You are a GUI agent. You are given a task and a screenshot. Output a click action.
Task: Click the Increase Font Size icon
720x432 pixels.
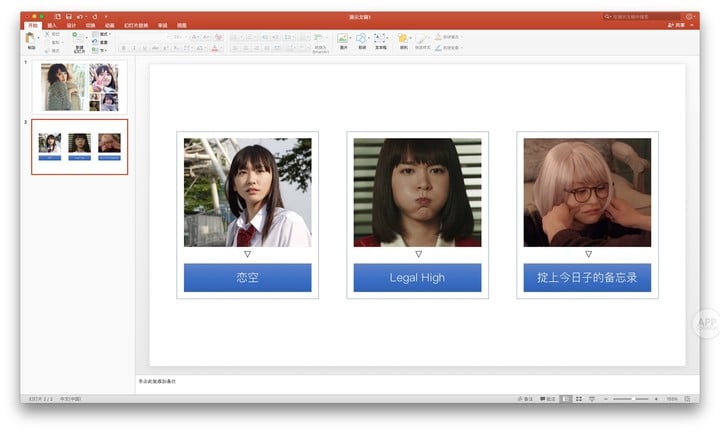pyautogui.click(x=195, y=37)
